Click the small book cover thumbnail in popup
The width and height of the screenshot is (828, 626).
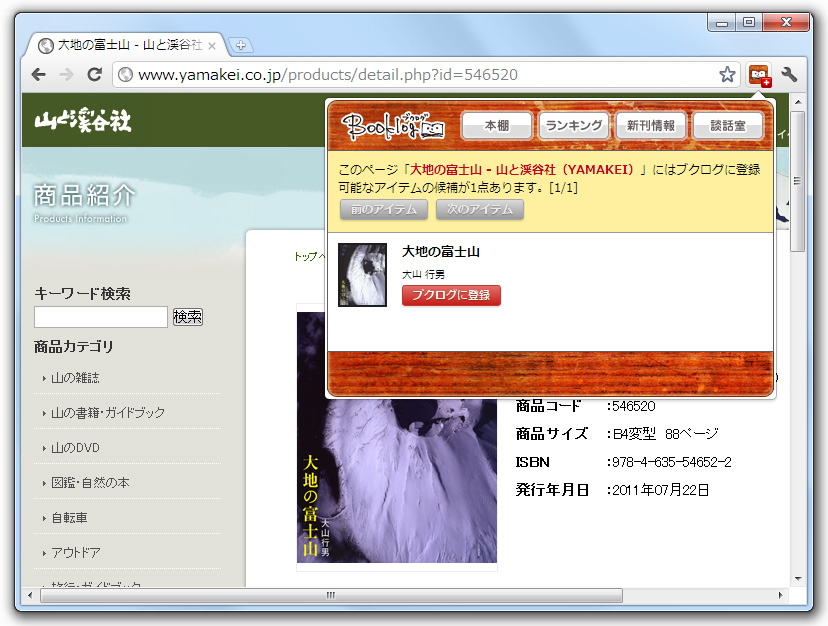click(362, 275)
